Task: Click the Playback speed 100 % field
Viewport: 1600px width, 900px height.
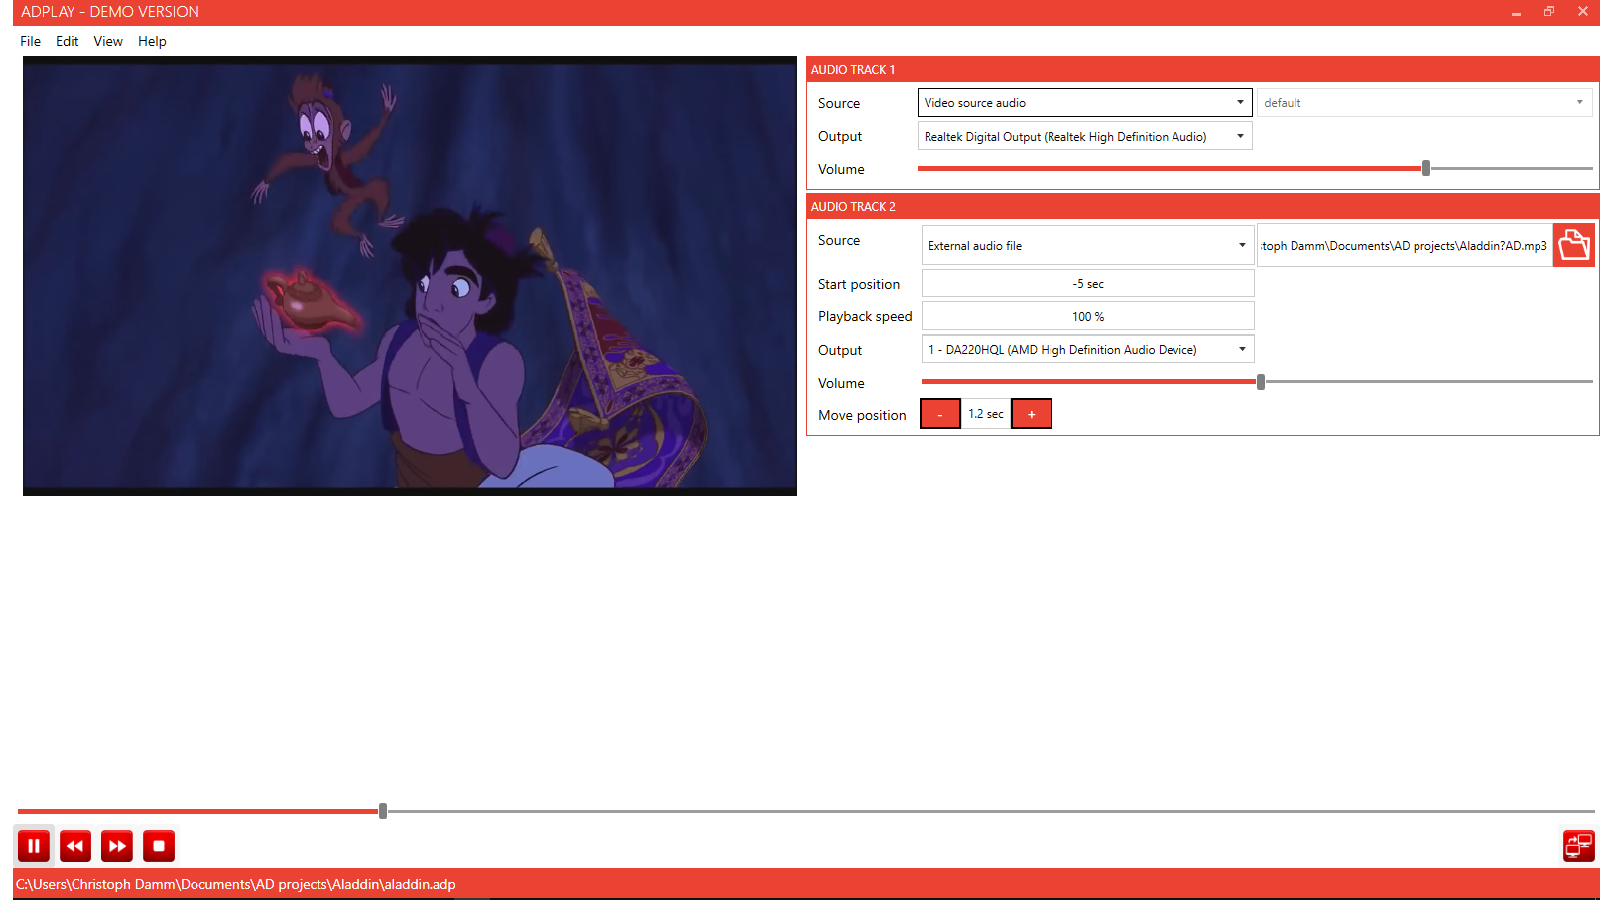Action: [1088, 317]
